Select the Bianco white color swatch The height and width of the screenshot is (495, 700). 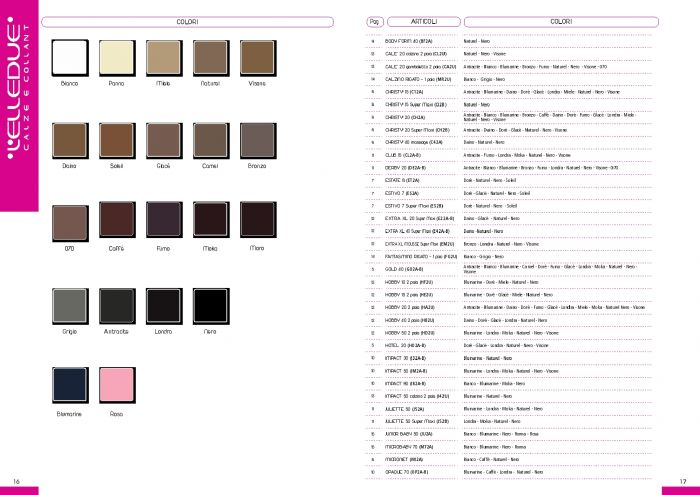(x=70, y=58)
